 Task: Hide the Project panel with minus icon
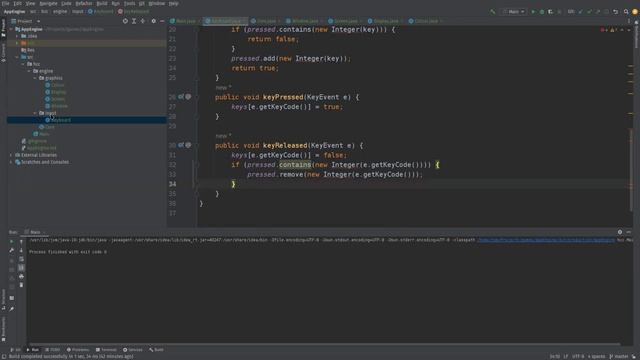point(162,21)
